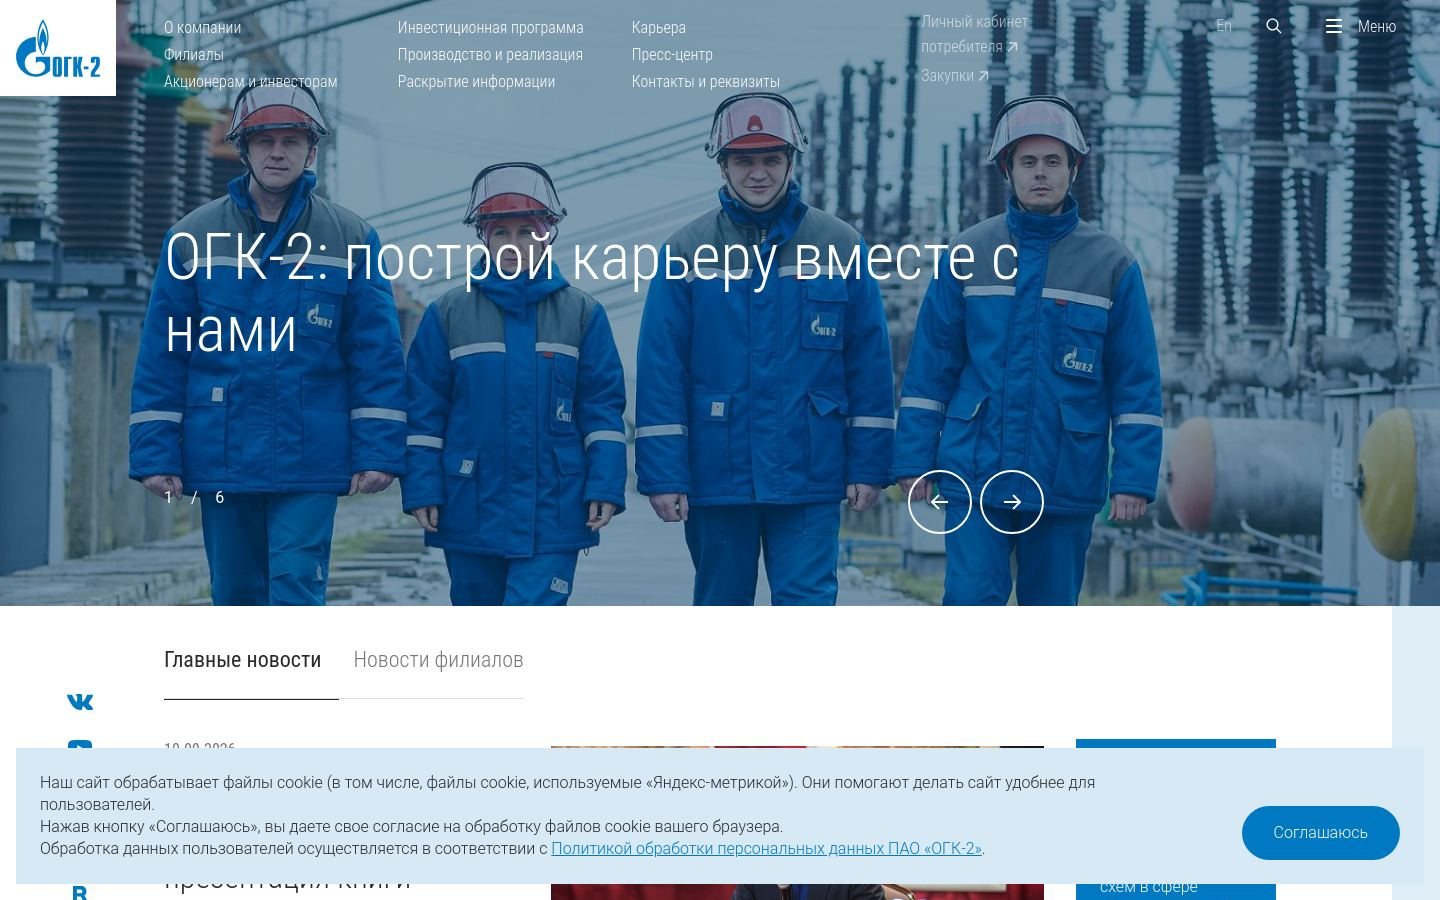This screenshot has width=1440, height=900.
Task: Go to previous slide arrow
Action: tap(939, 502)
